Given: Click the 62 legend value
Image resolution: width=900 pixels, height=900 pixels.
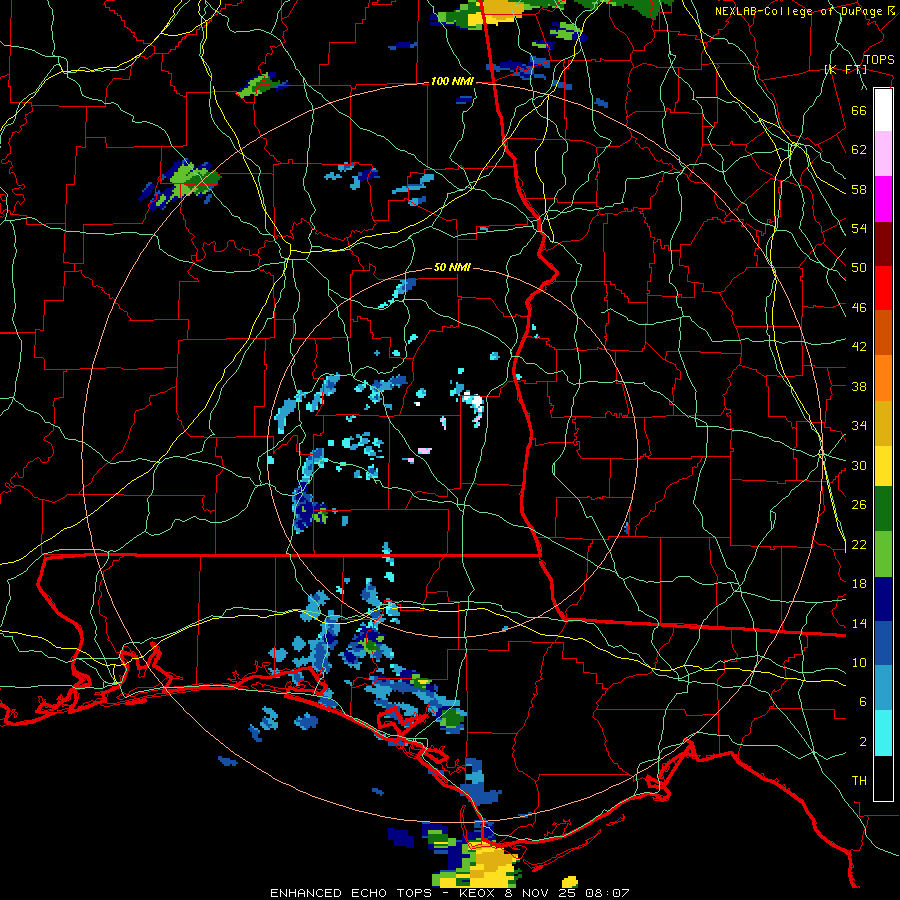Looking at the screenshot, I should coord(859,150).
